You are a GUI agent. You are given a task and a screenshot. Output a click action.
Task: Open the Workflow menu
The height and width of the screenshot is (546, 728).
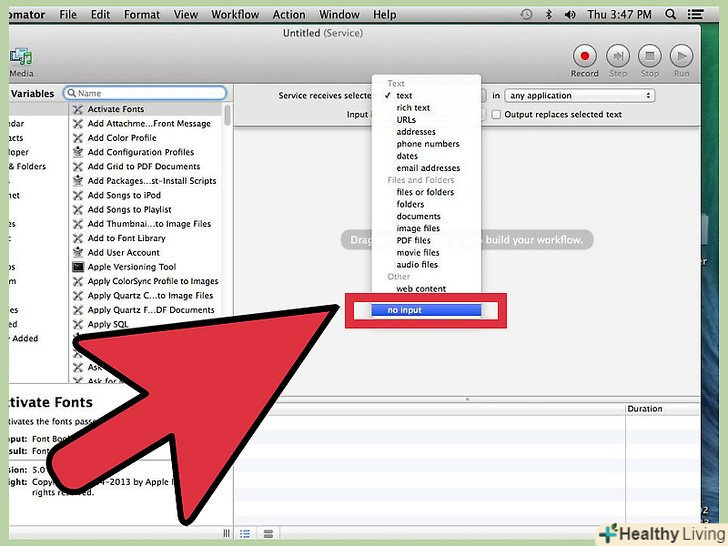click(x=235, y=15)
